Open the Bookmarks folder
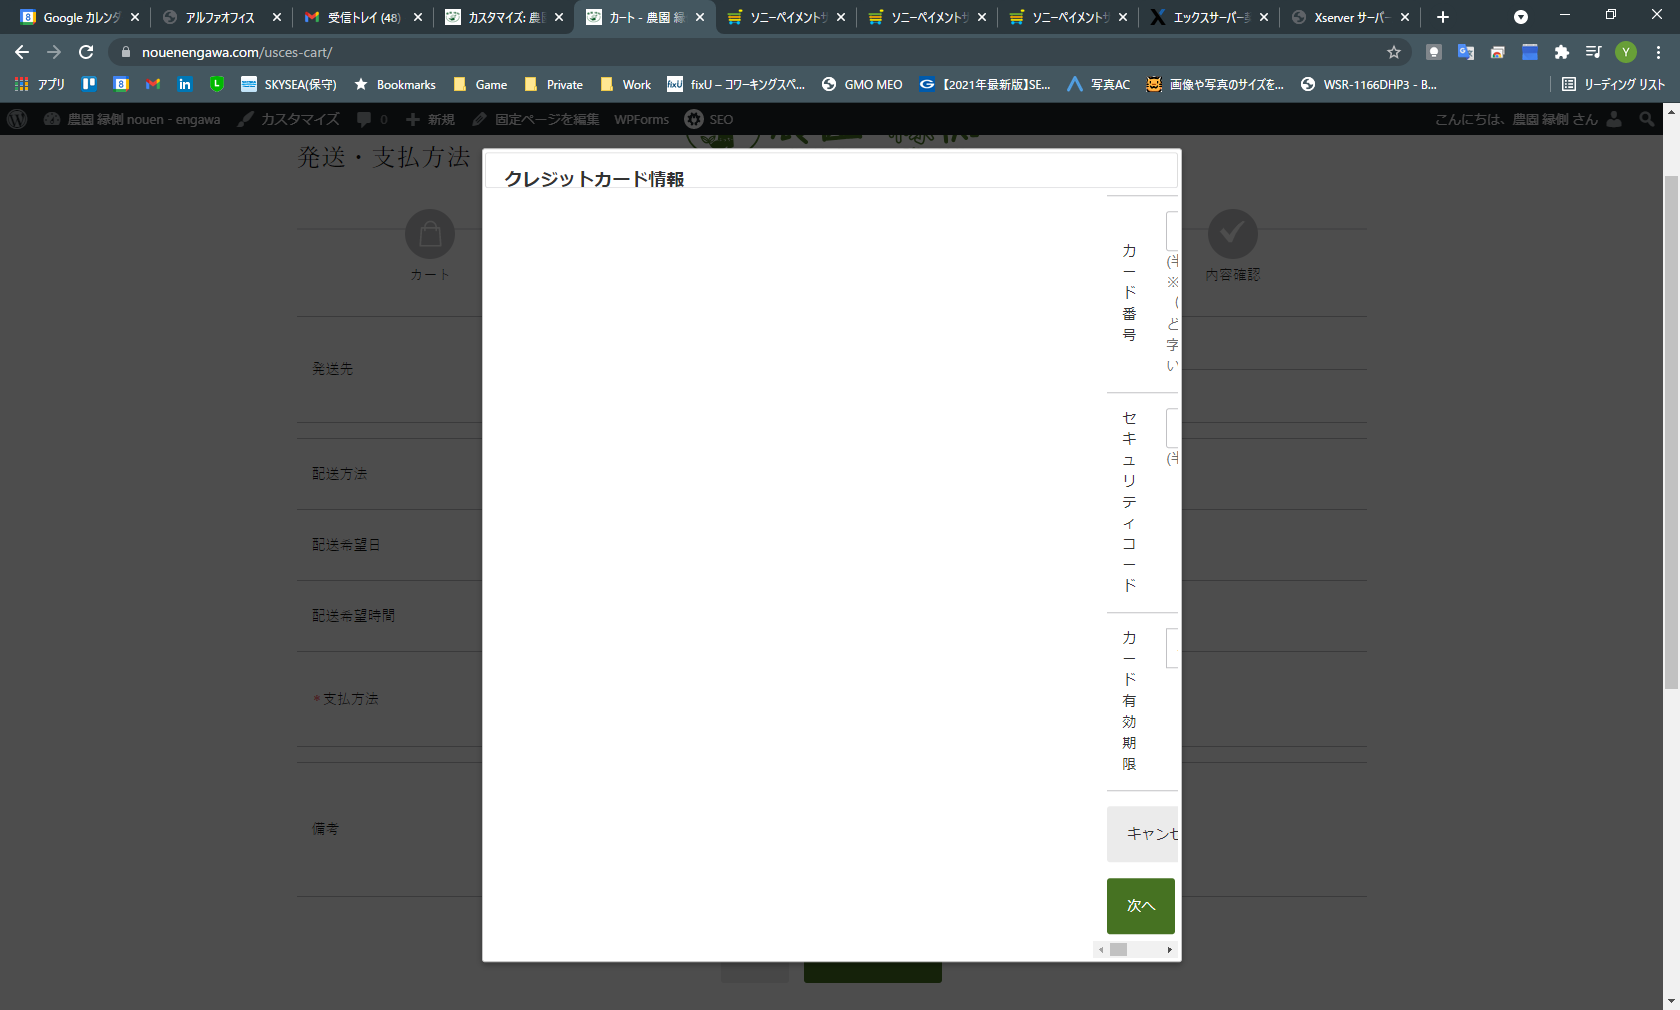This screenshot has width=1680, height=1010. [395, 85]
